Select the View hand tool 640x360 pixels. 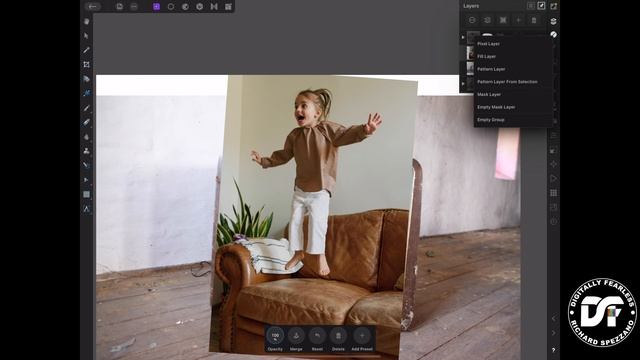[87, 21]
